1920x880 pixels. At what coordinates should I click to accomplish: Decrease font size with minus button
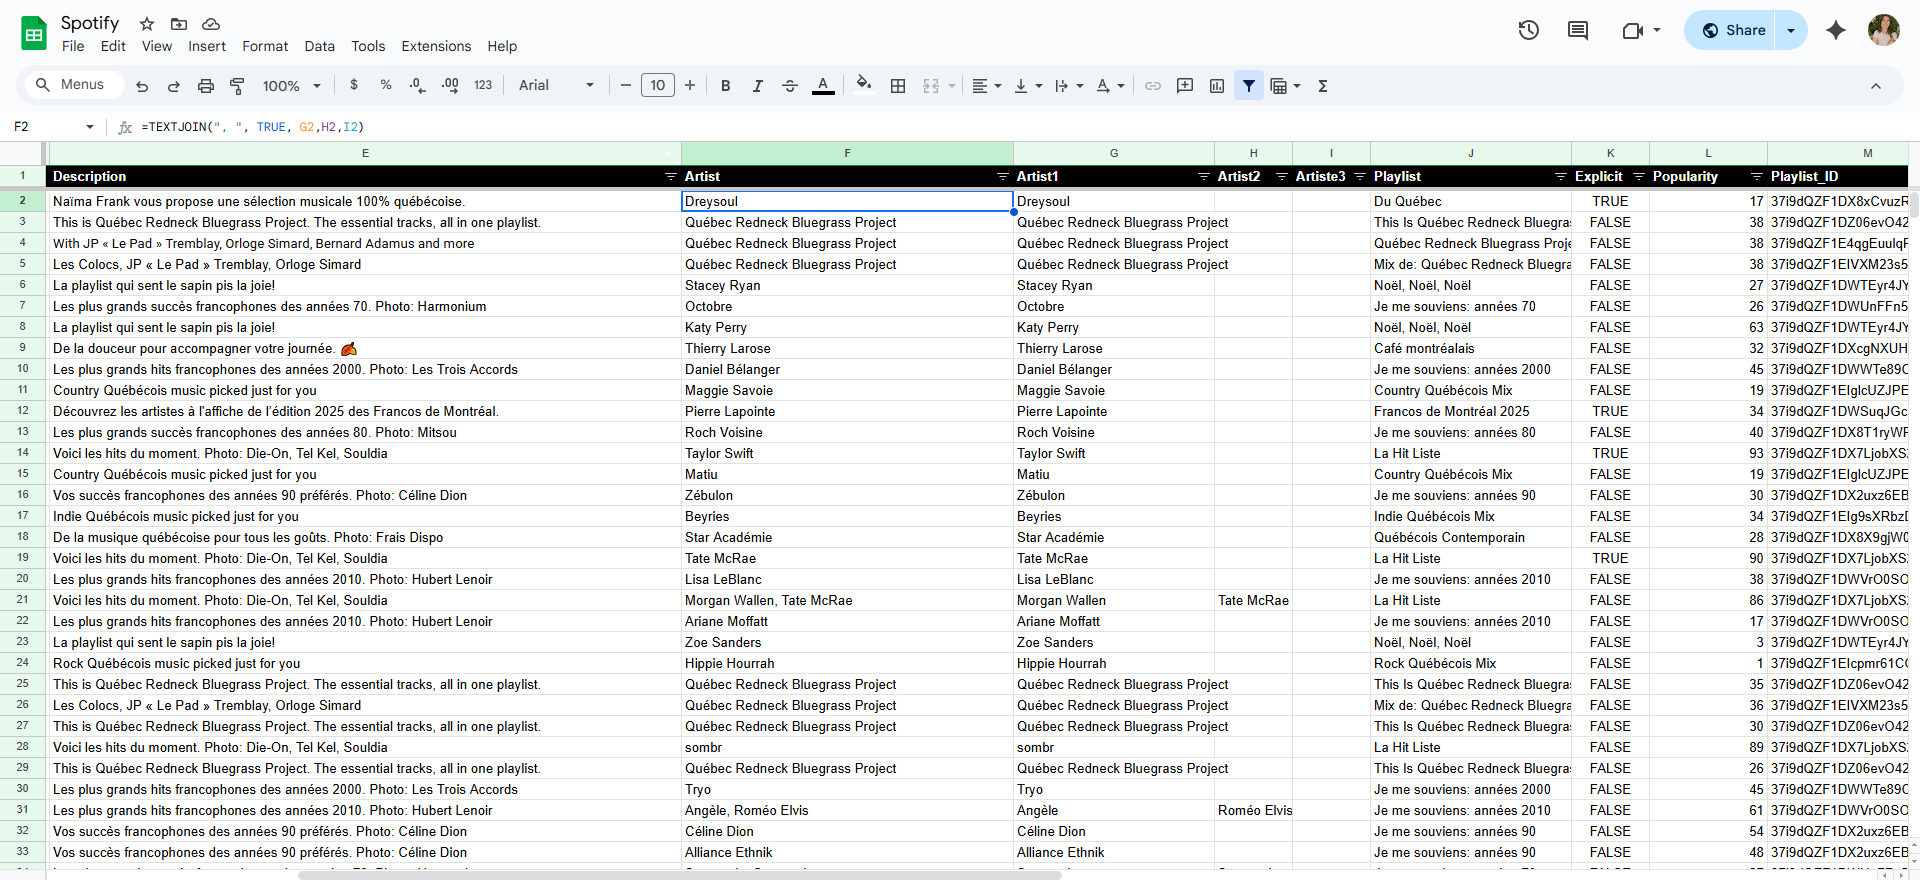[626, 86]
